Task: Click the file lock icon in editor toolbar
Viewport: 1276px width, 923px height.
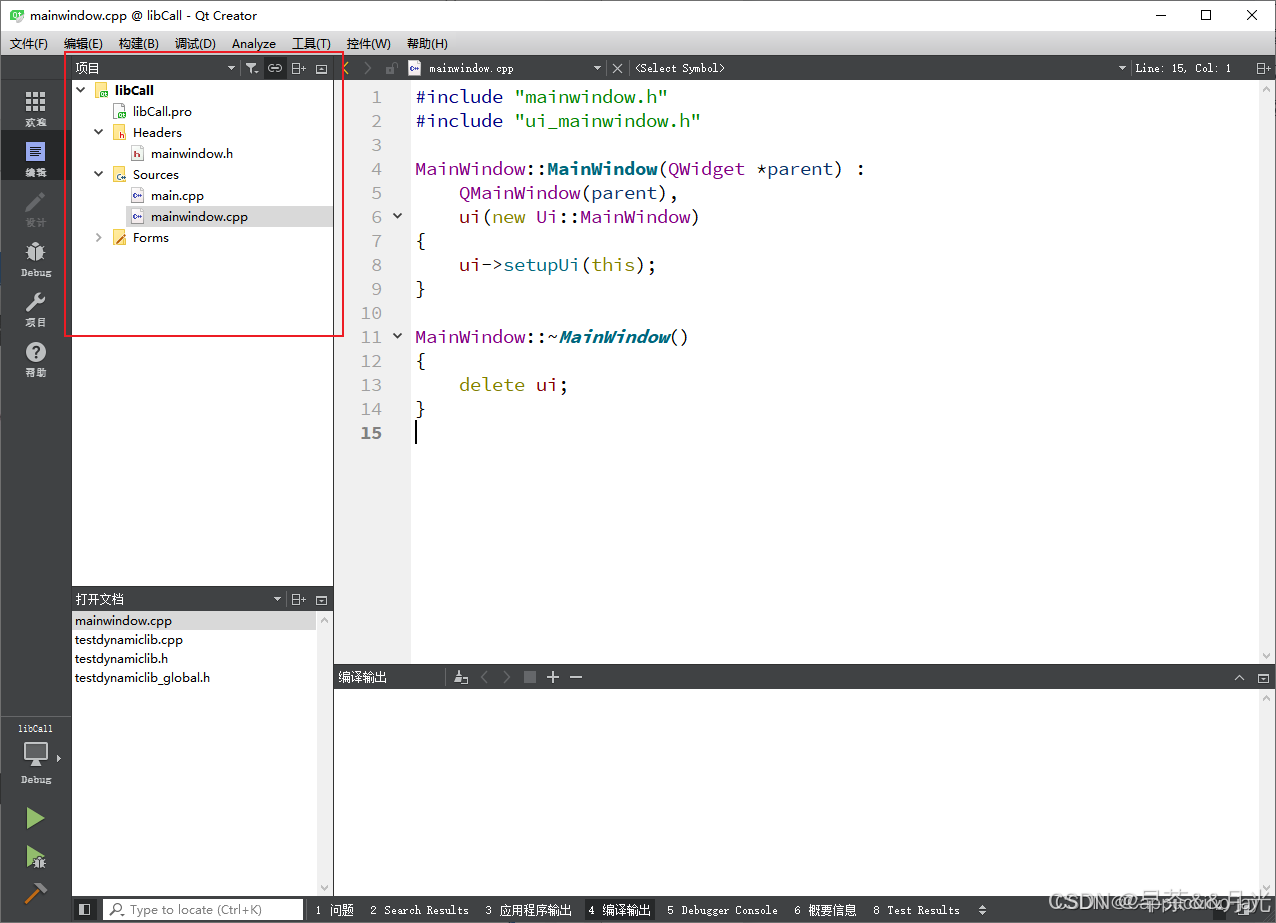Action: pyautogui.click(x=391, y=68)
